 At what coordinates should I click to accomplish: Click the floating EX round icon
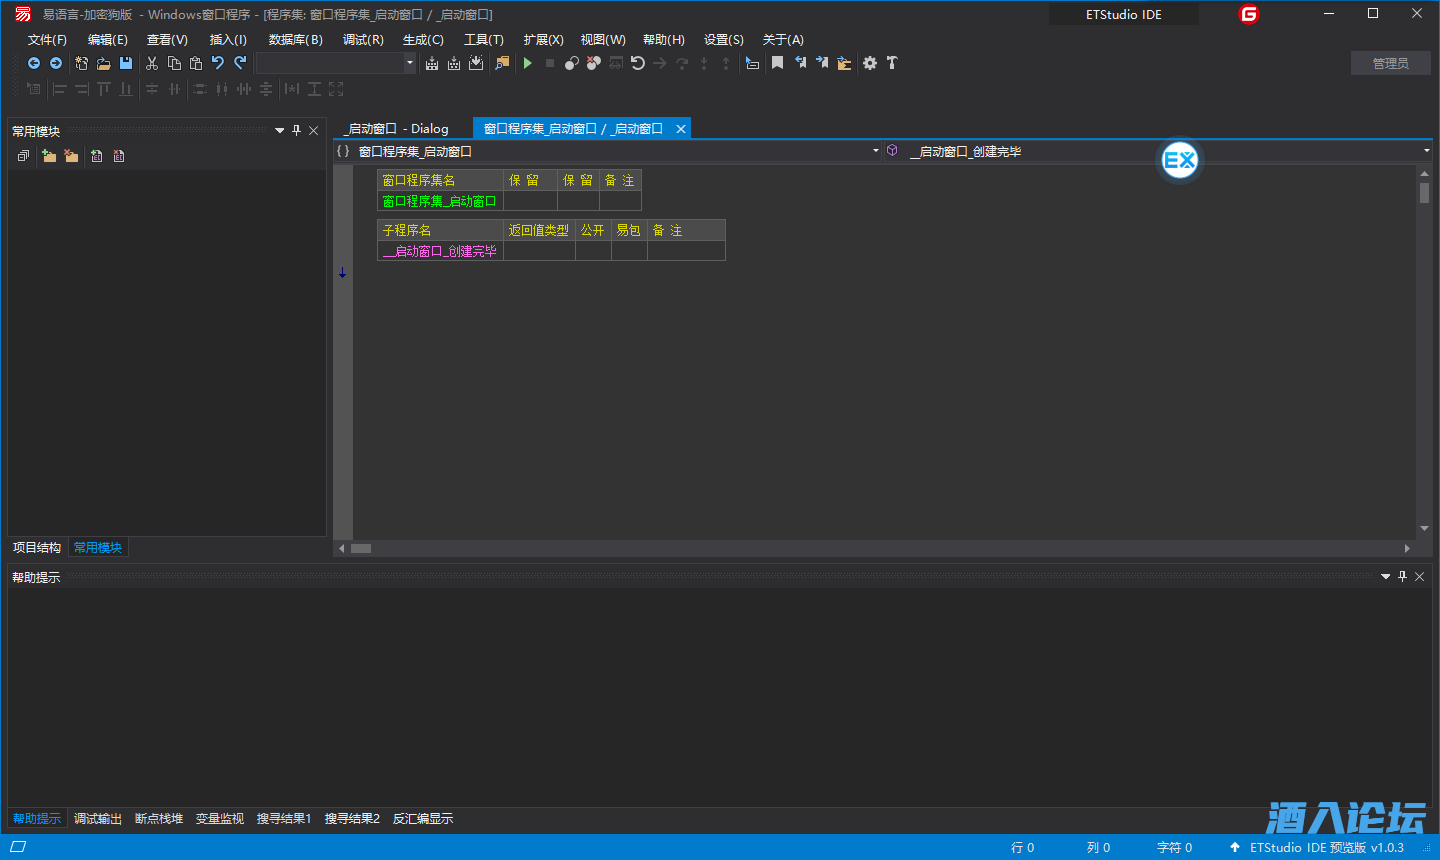[x=1180, y=160]
